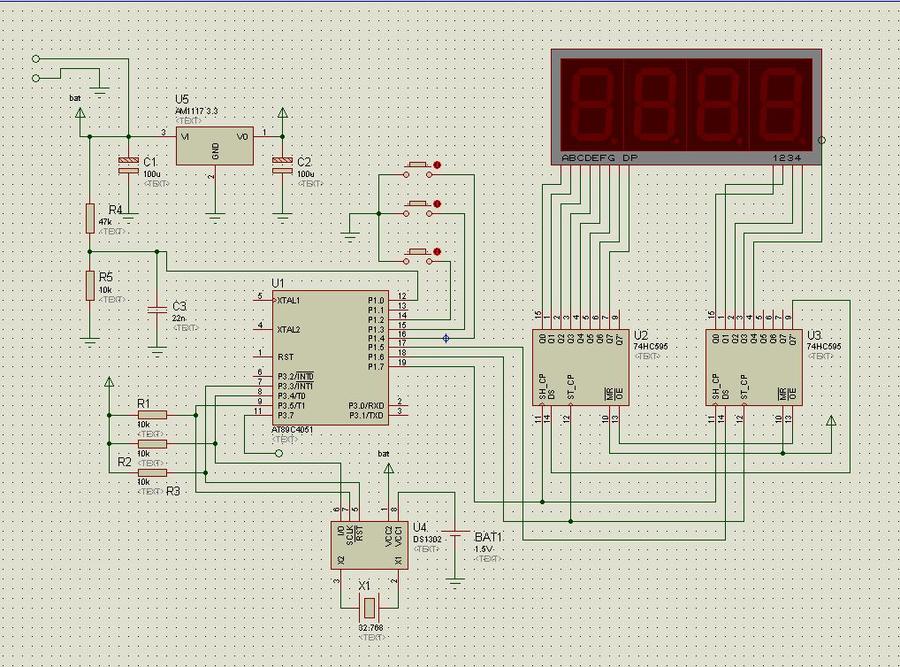Screen dimensions: 900x667
Task: Click resistor R1 symbol
Action: [152, 414]
